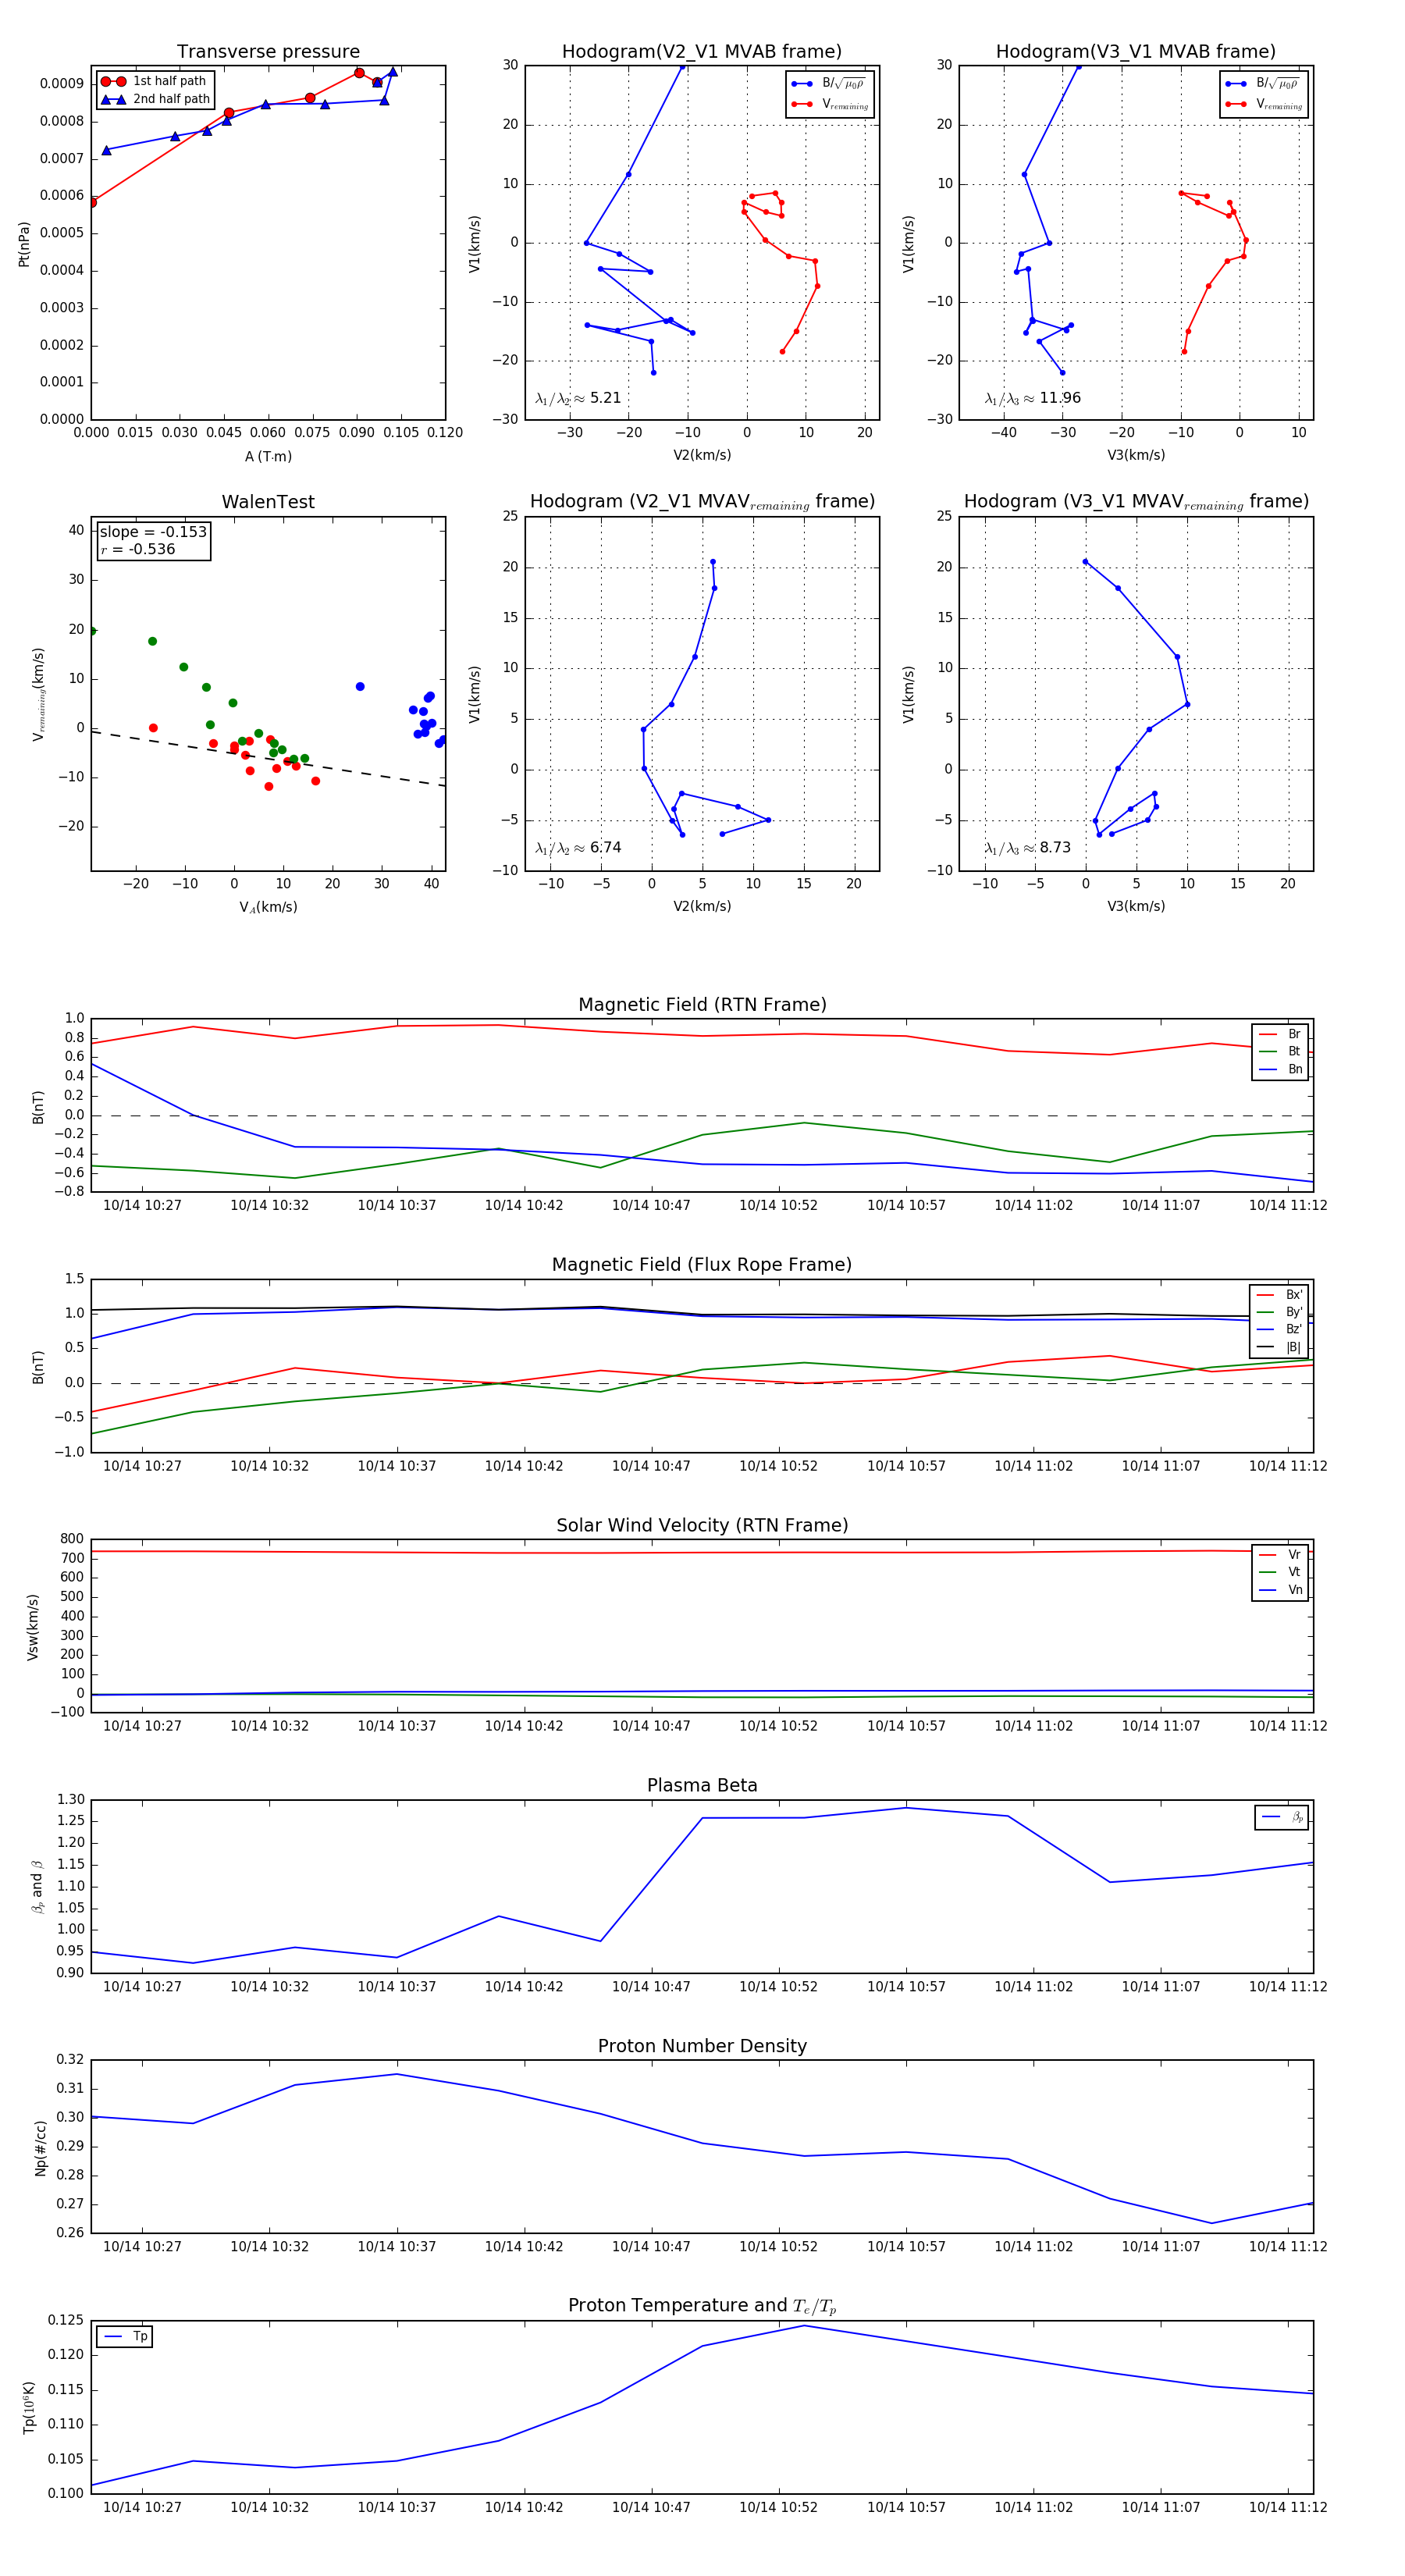Click the Bz' legend entry
1405x2576 pixels.
[1279, 1329]
